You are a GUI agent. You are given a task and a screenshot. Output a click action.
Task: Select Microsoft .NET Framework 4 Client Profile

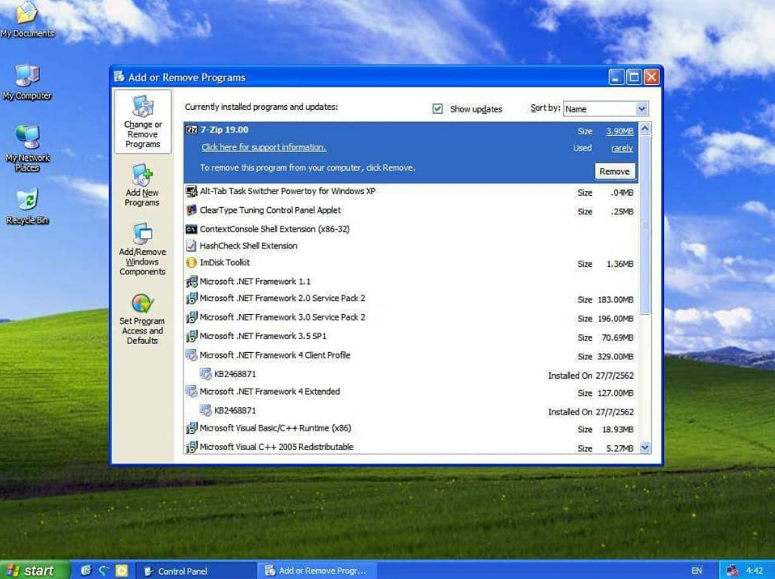pyautogui.click(x=411, y=356)
